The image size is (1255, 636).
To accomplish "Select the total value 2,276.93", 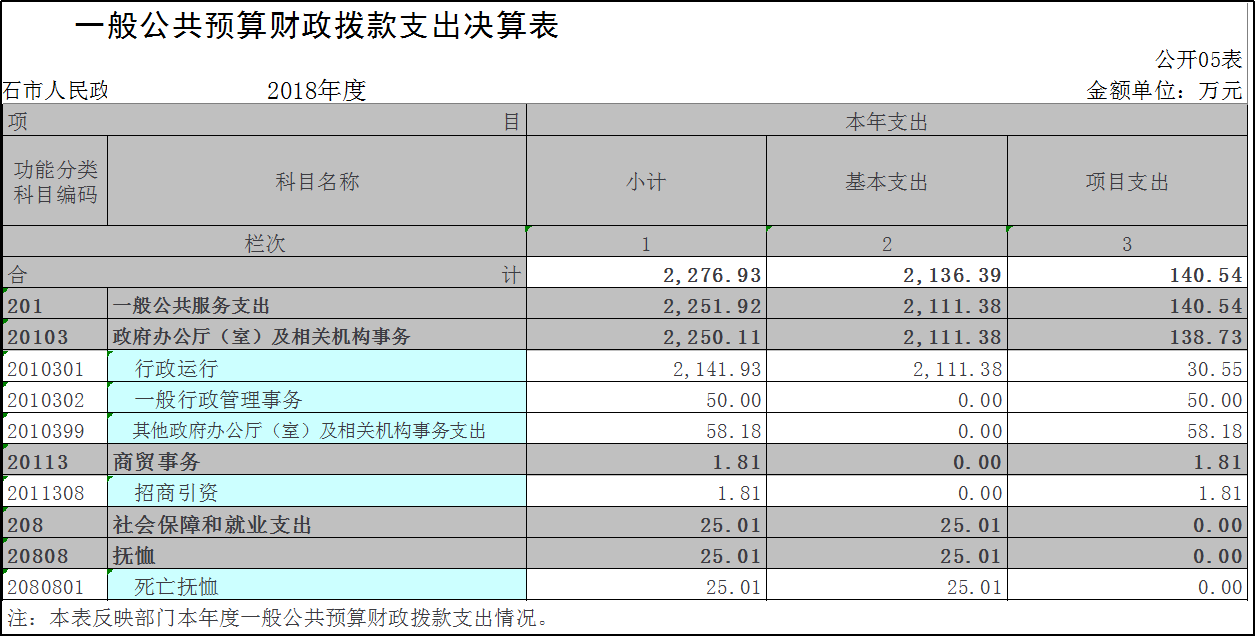I will [x=712, y=275].
